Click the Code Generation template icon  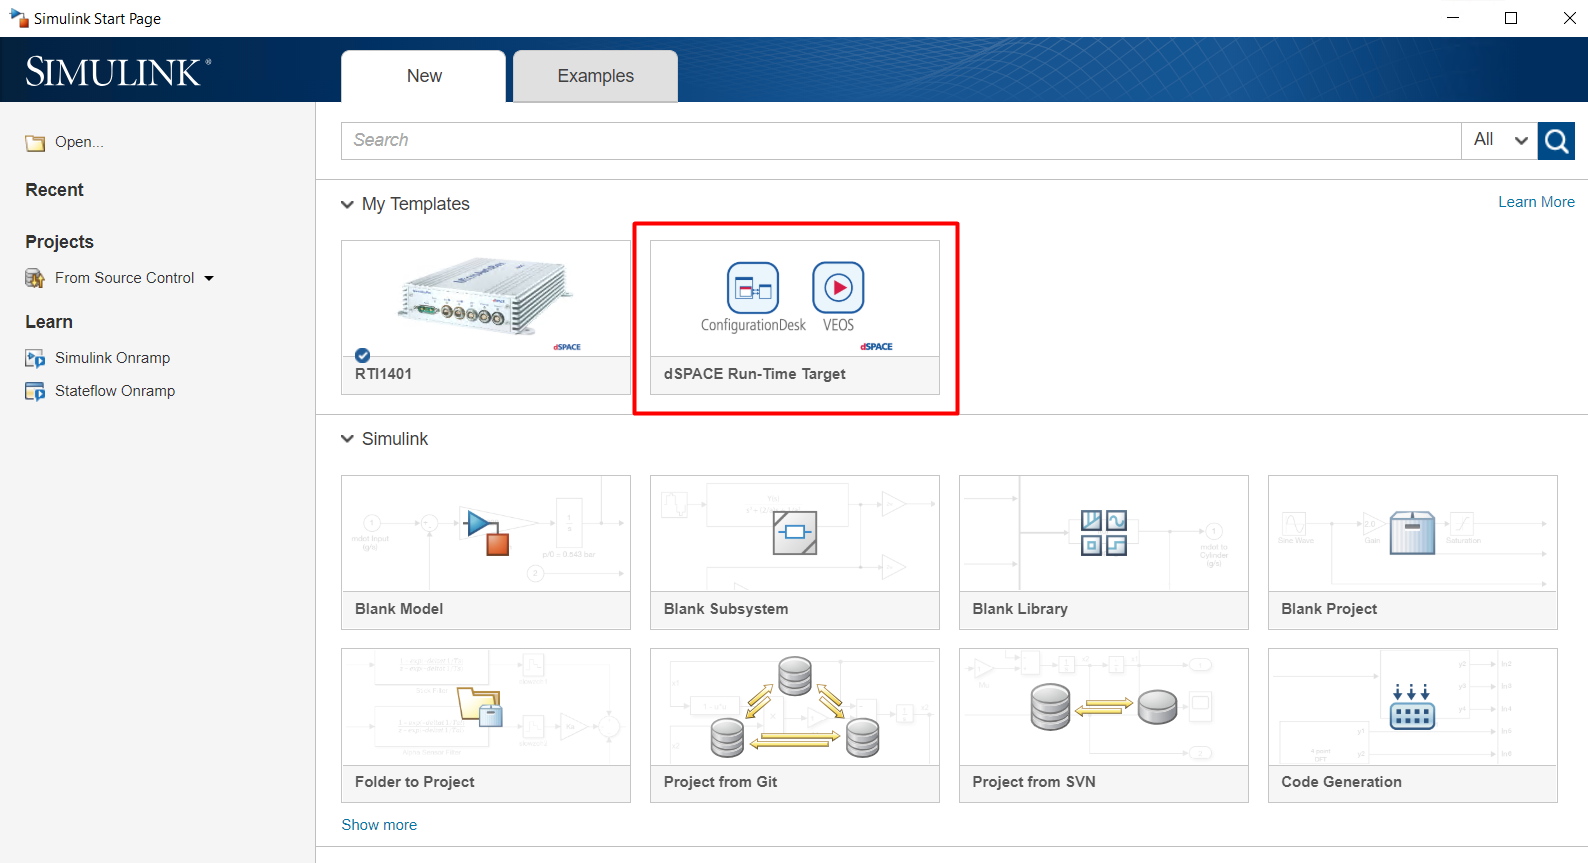click(1412, 708)
